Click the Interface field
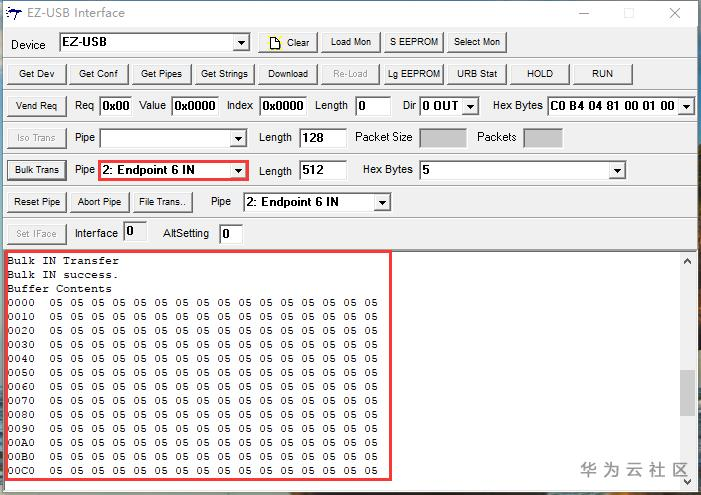Image resolution: width=701 pixels, height=495 pixels. [135, 232]
